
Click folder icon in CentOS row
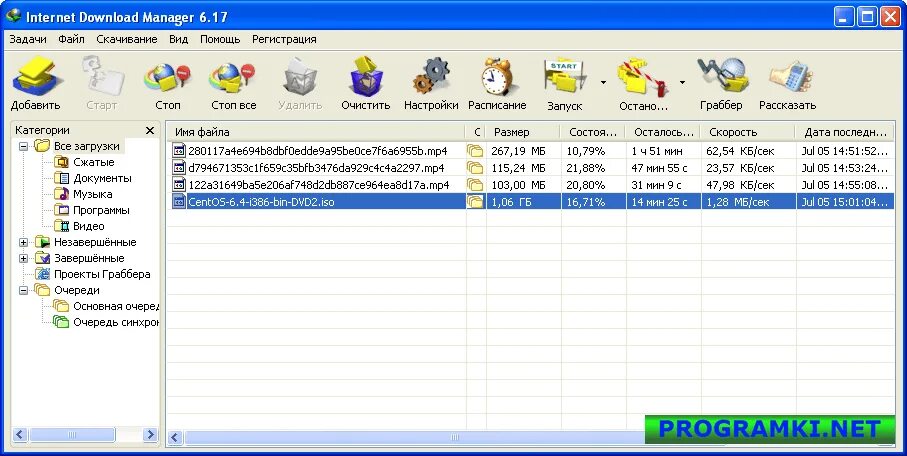click(475, 202)
